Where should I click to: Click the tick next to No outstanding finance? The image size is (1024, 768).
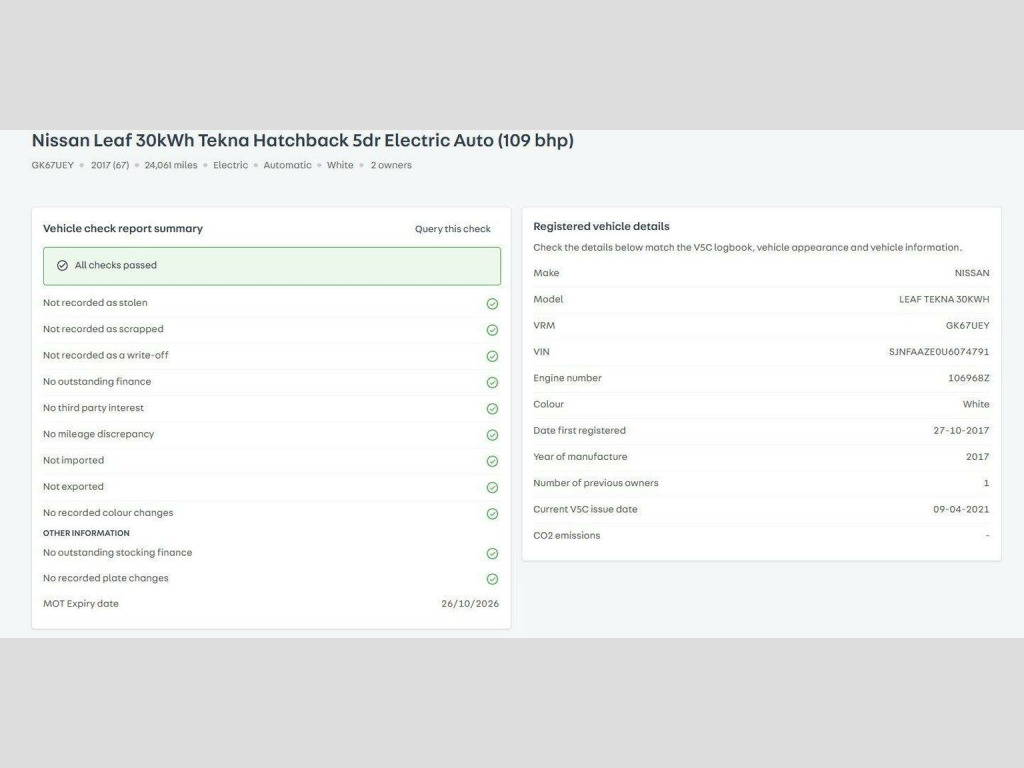point(492,382)
